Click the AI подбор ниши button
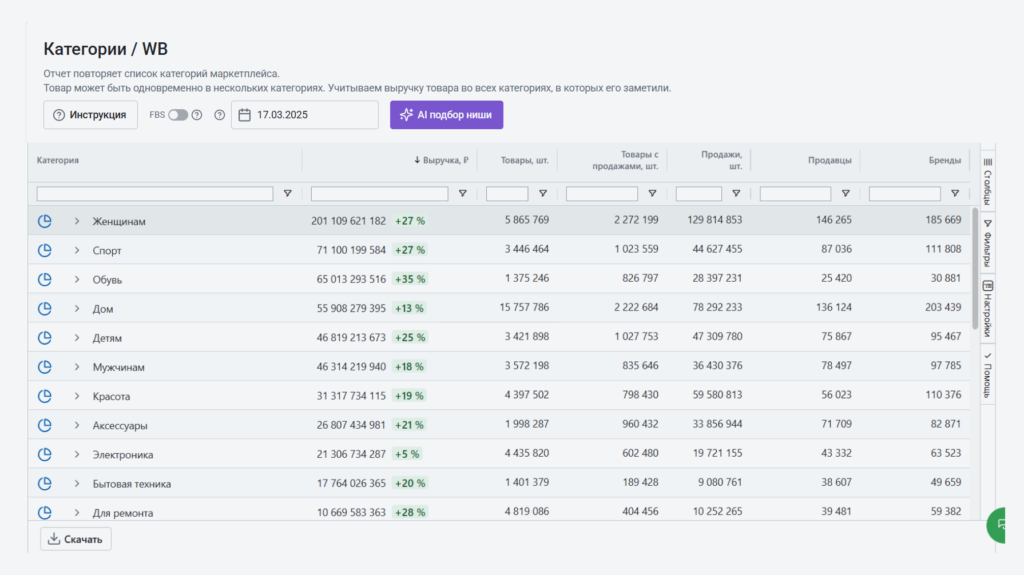This screenshot has width=1024, height=575. pos(446,115)
